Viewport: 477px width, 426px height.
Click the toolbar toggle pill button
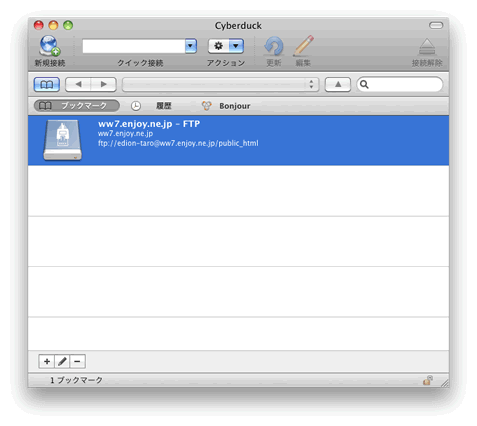436,25
